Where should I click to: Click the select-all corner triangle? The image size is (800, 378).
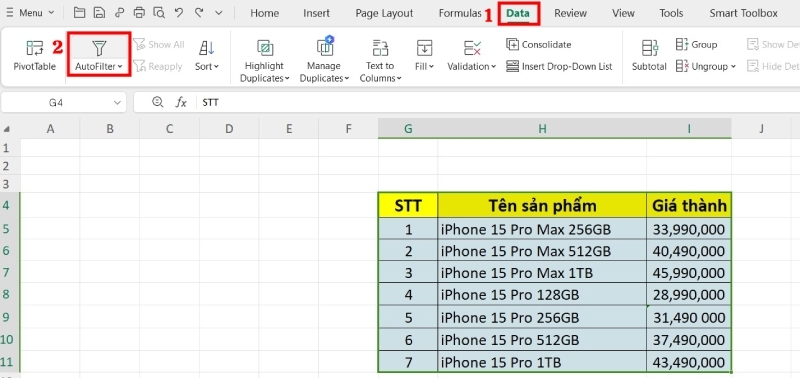pyautogui.click(x=7, y=129)
